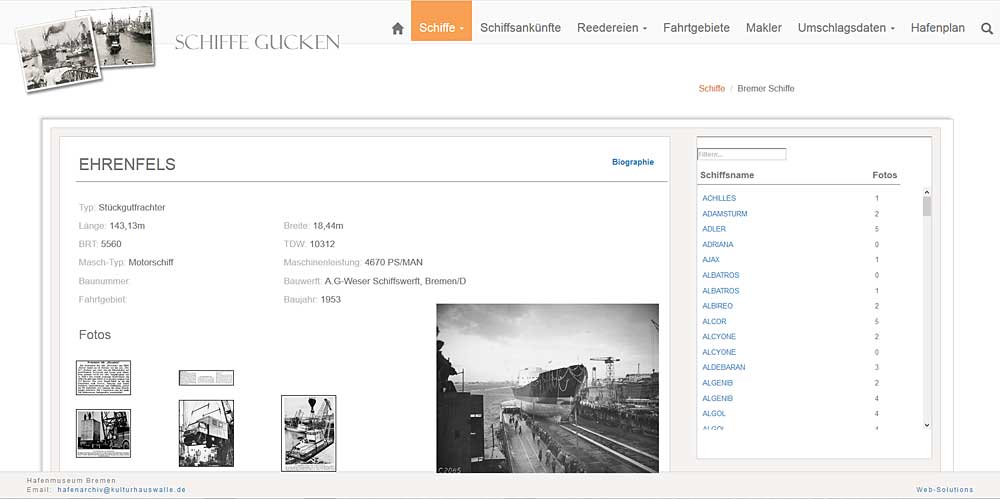Click the Typ value Stückgutfrachter

click(132, 207)
